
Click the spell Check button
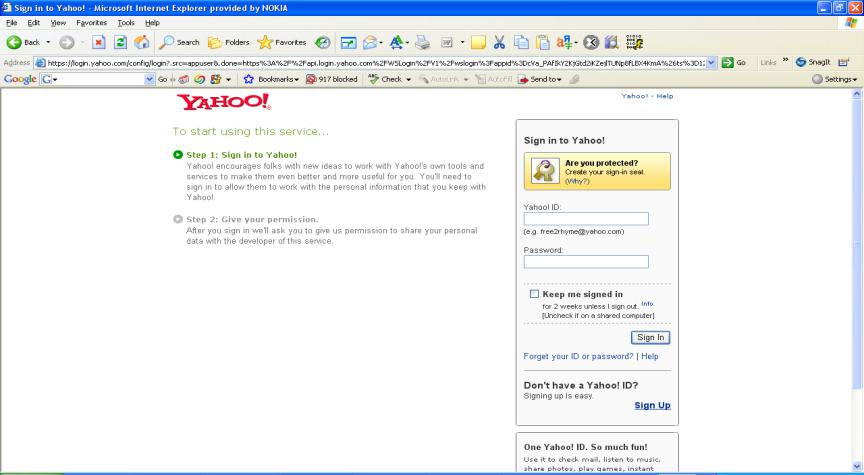tap(385, 79)
